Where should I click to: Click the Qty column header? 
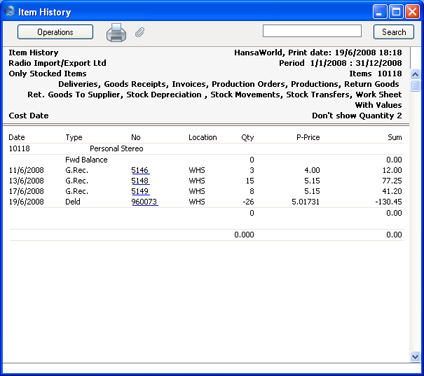248,137
